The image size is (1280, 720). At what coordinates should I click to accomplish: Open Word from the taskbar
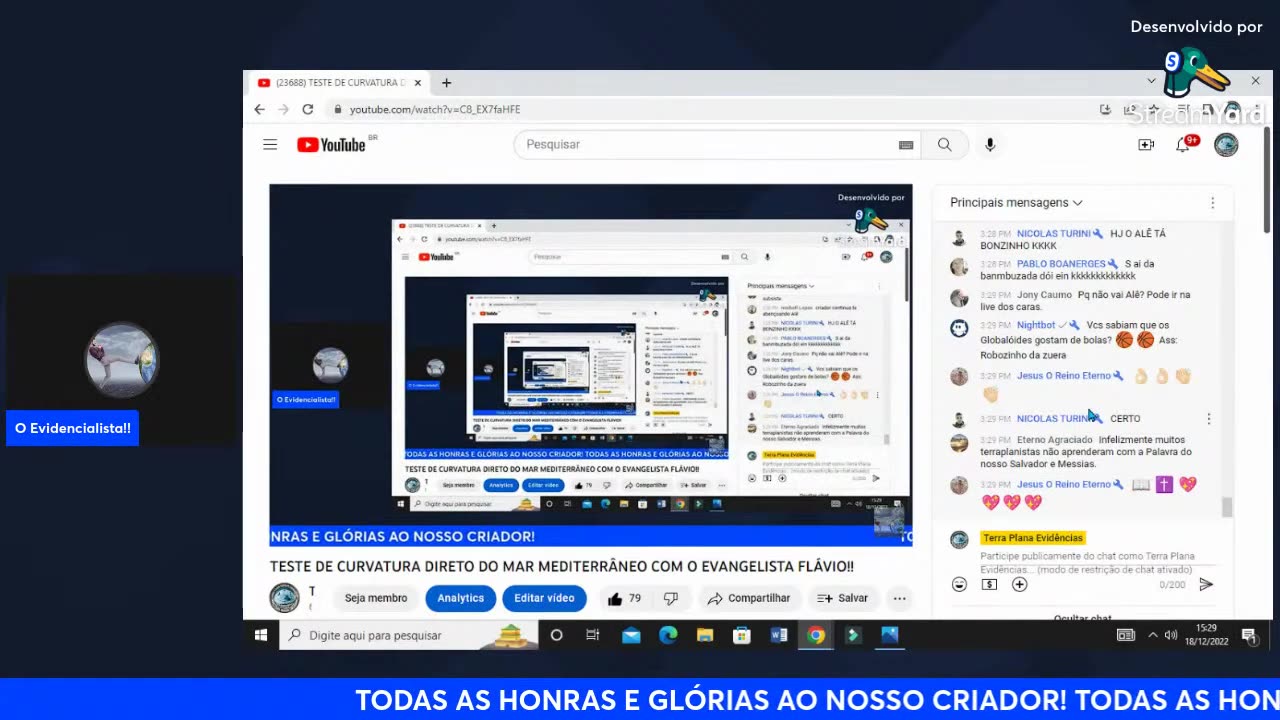[779, 635]
